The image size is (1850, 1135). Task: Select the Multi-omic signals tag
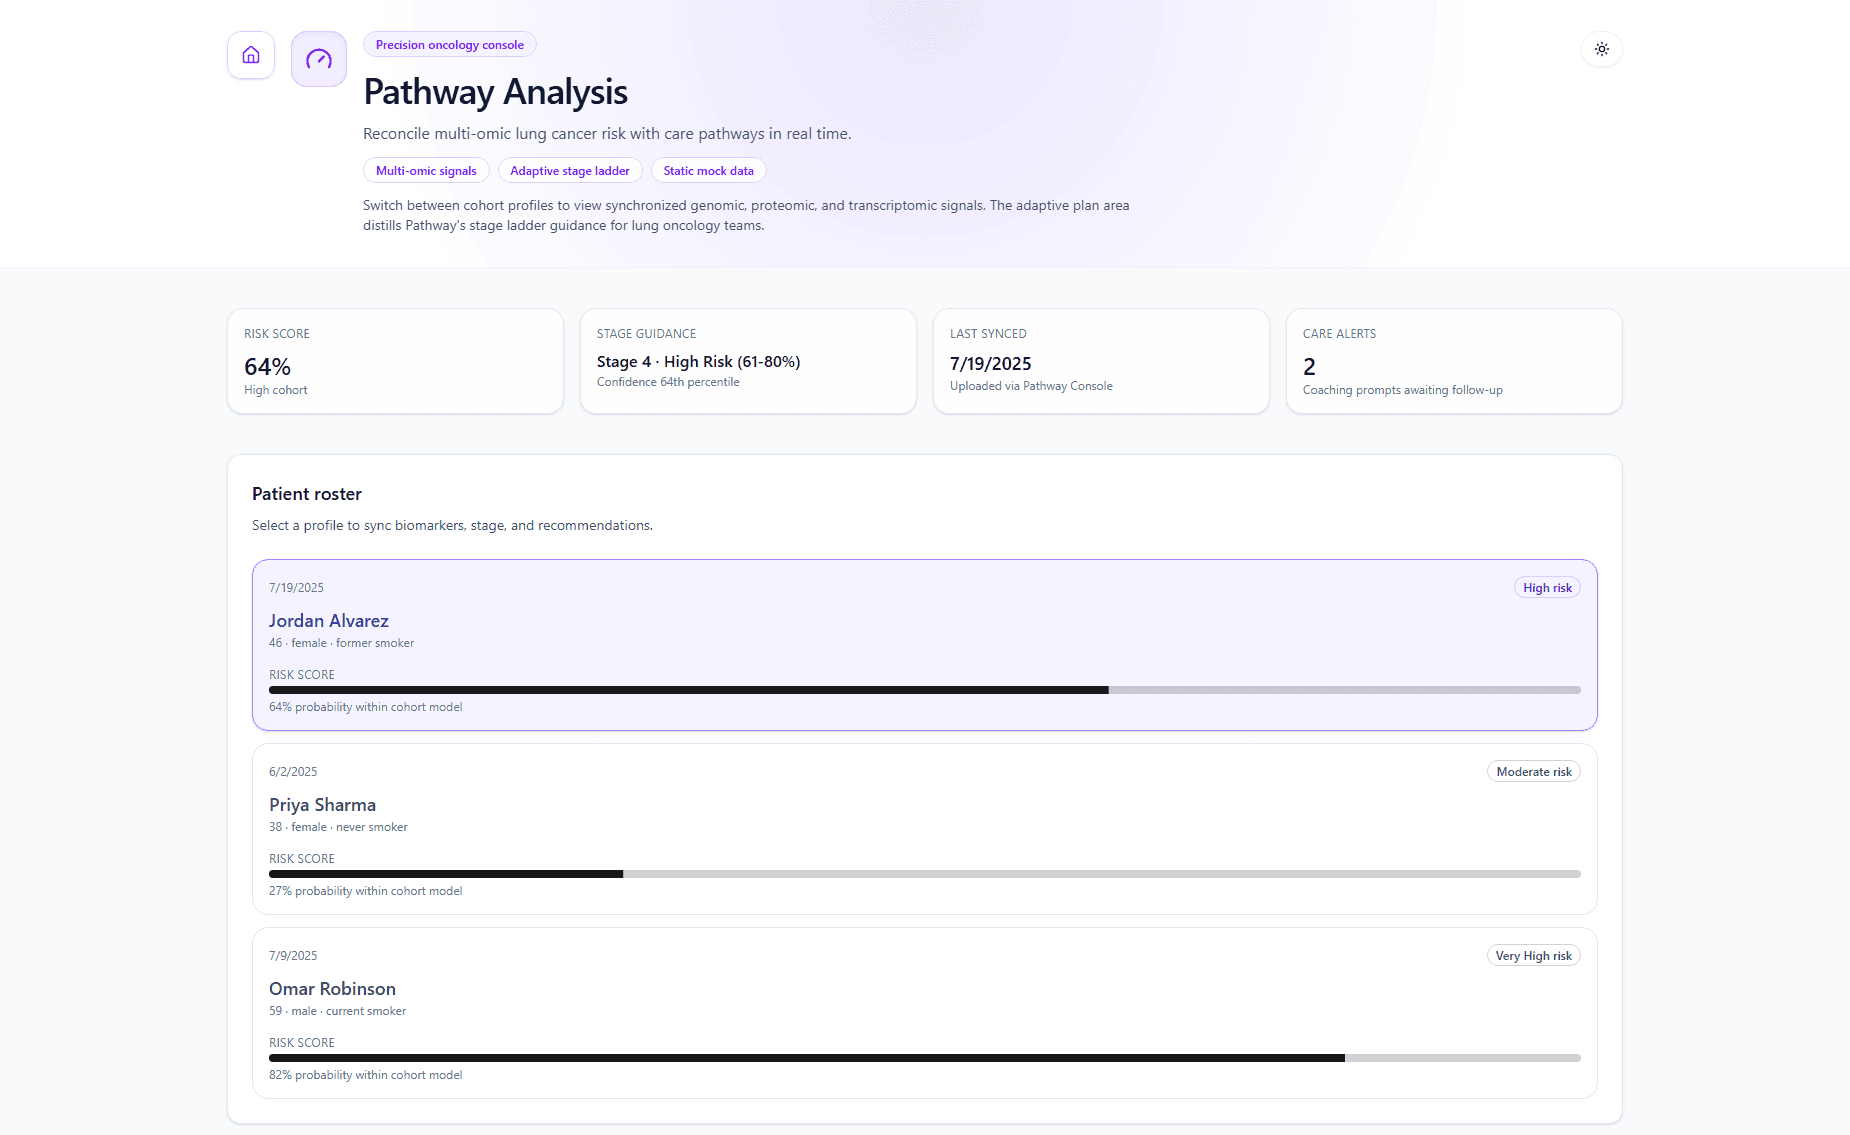[425, 170]
